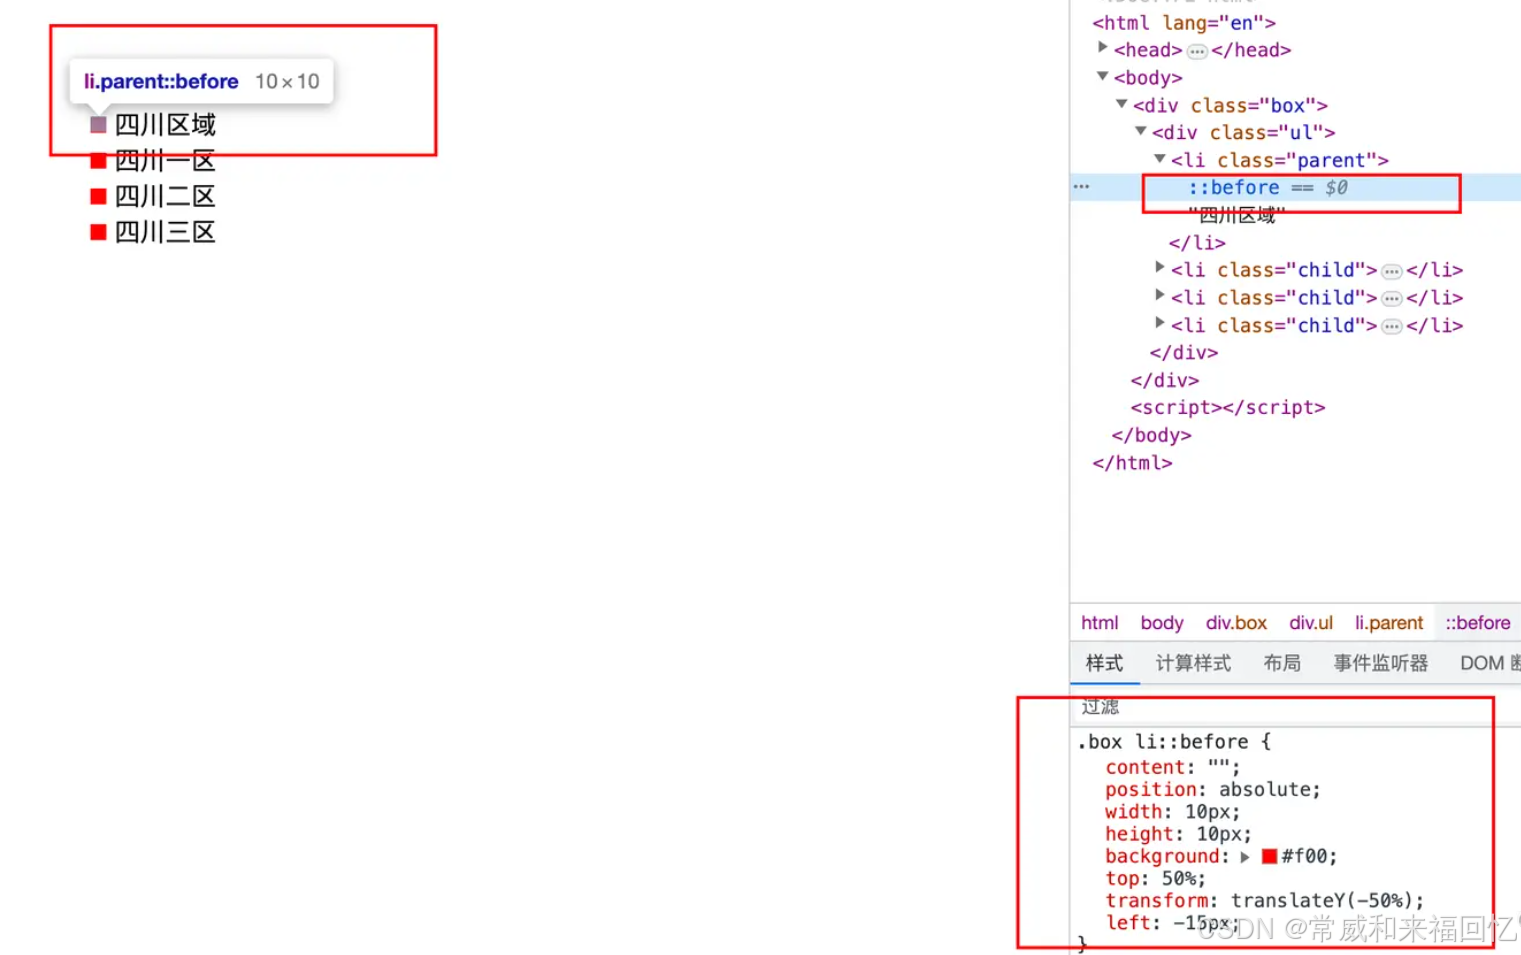
Task: Click ellipsis badge in third child li
Action: click(x=1391, y=327)
